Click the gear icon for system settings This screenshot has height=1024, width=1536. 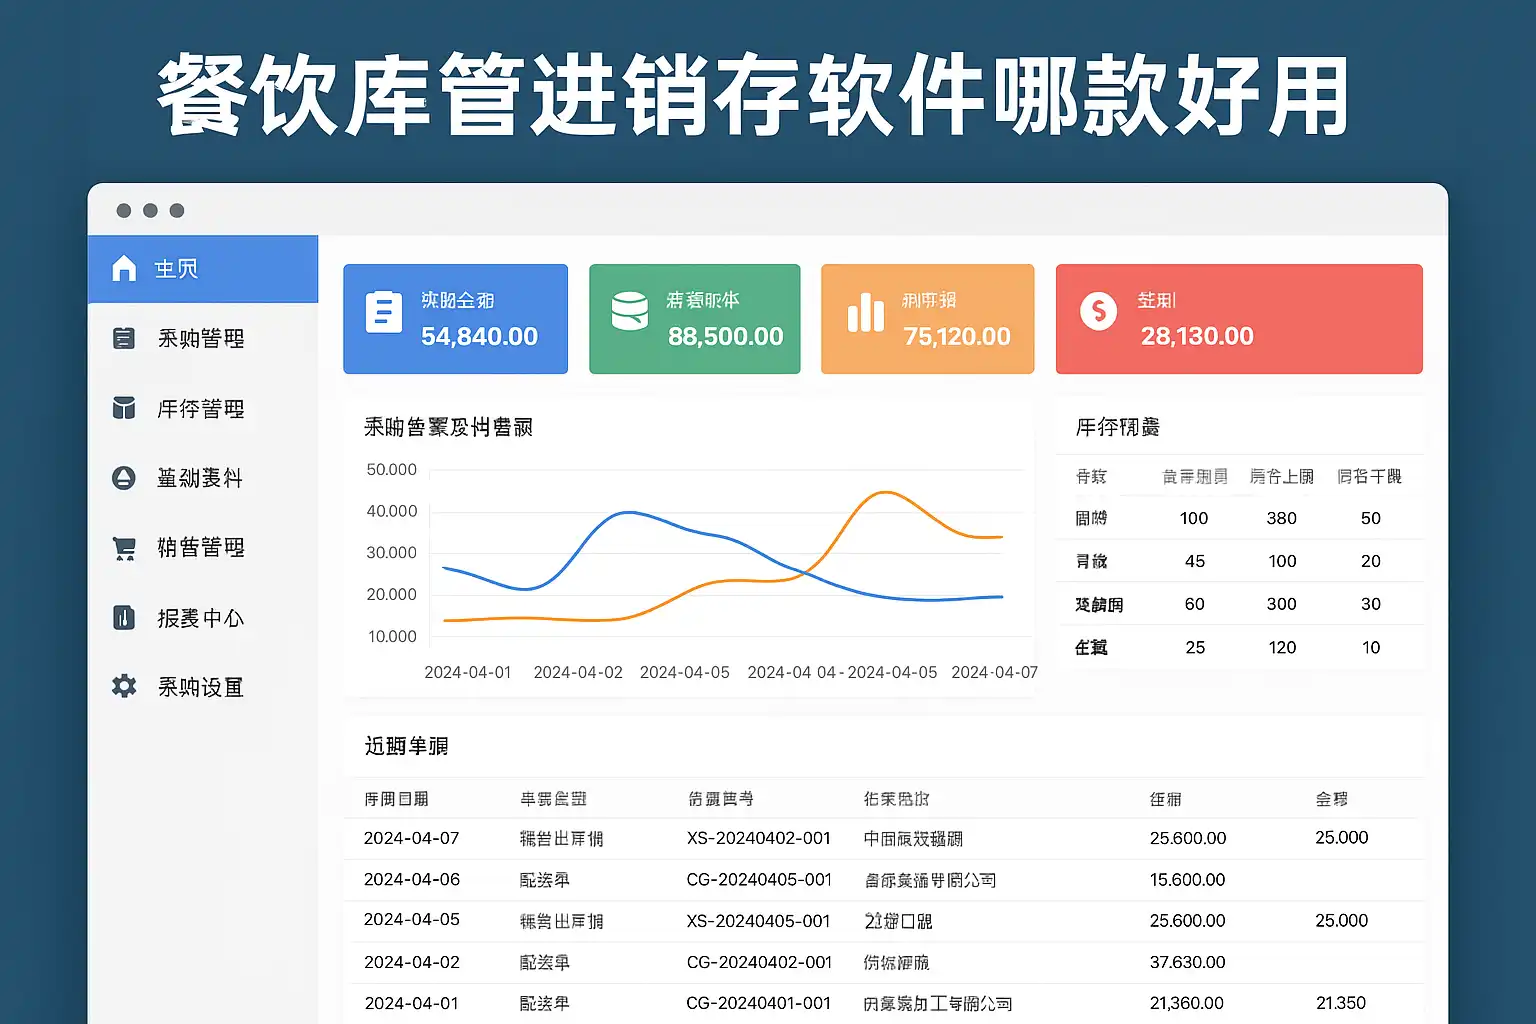pos(124,687)
